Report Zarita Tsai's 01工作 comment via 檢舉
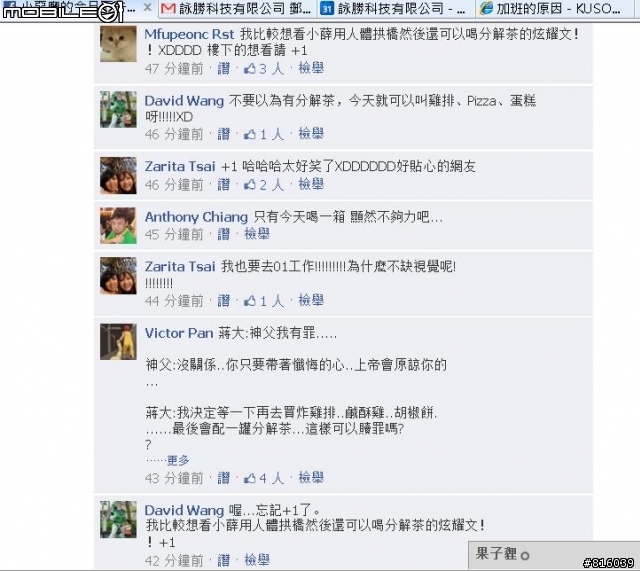Viewport: 640px width, 571px height. (x=311, y=300)
